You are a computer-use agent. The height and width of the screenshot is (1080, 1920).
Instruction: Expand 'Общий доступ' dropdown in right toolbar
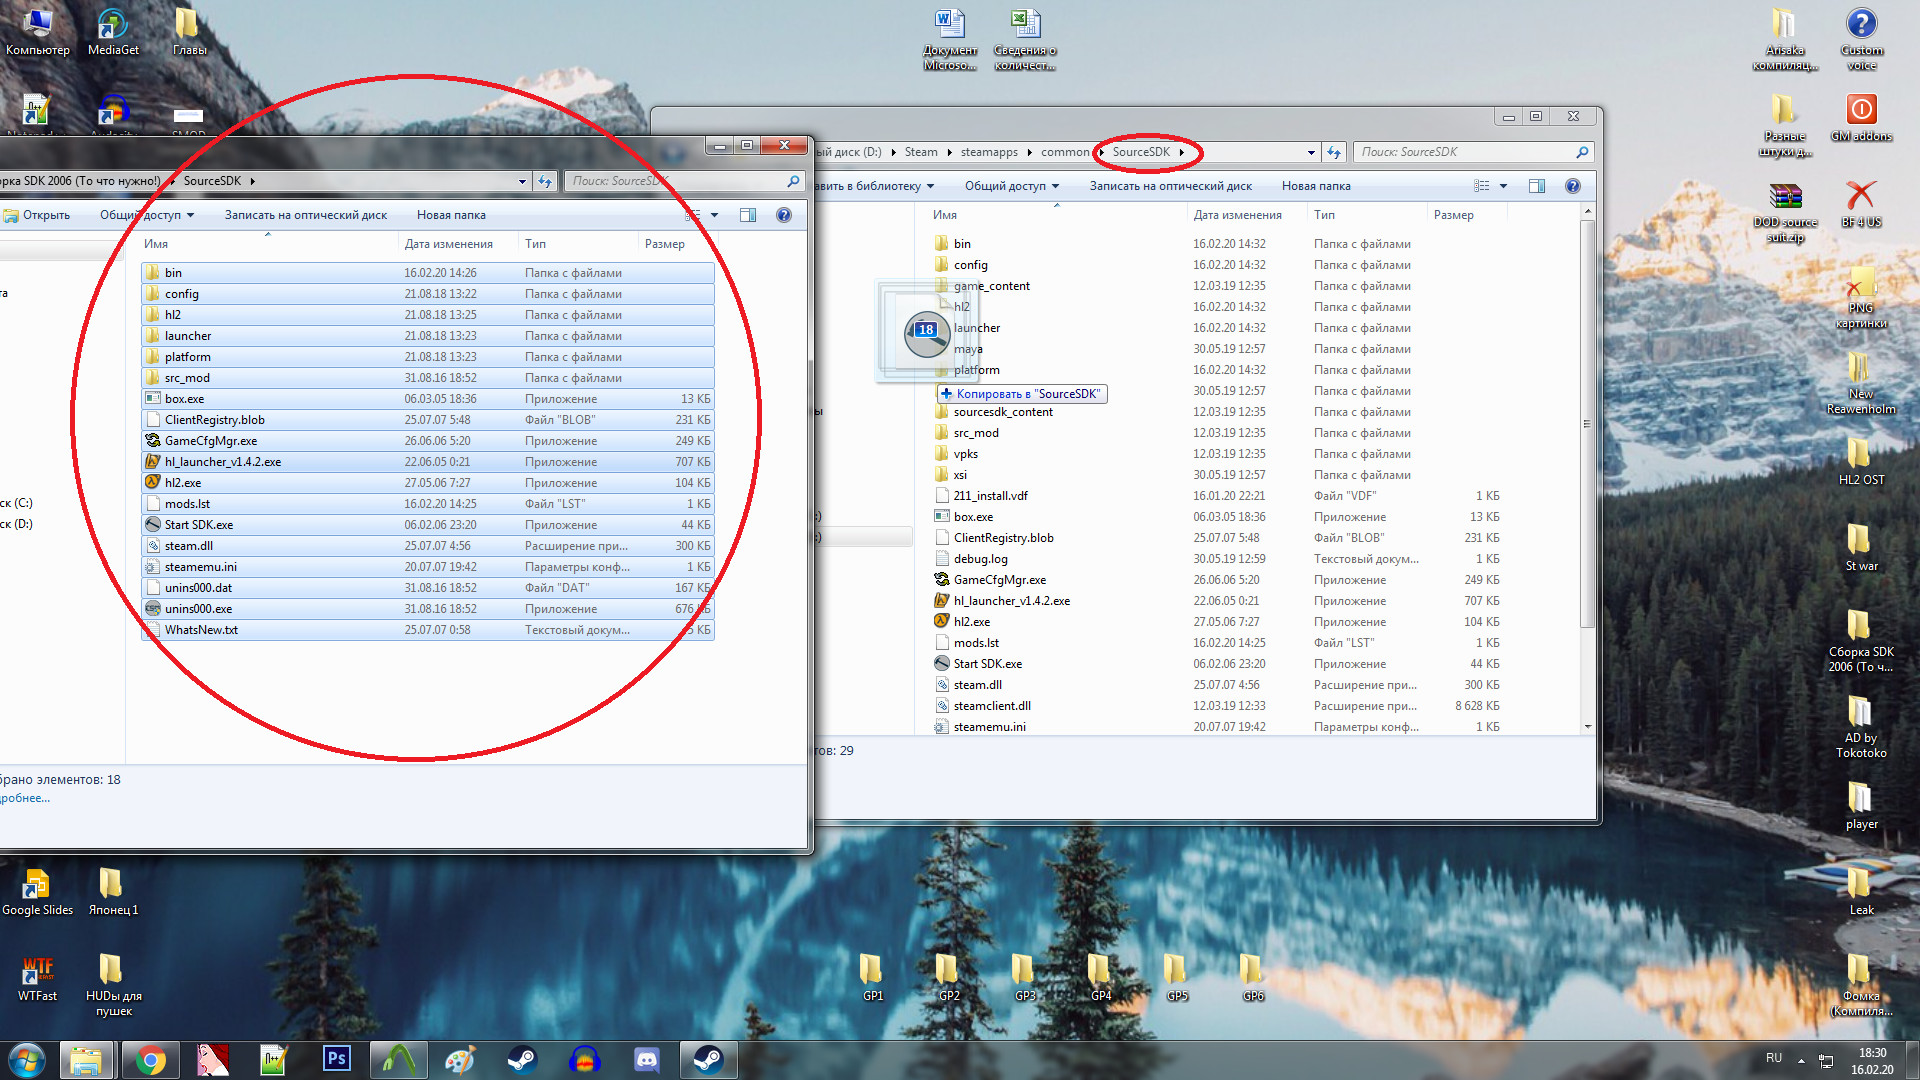pos(1055,186)
